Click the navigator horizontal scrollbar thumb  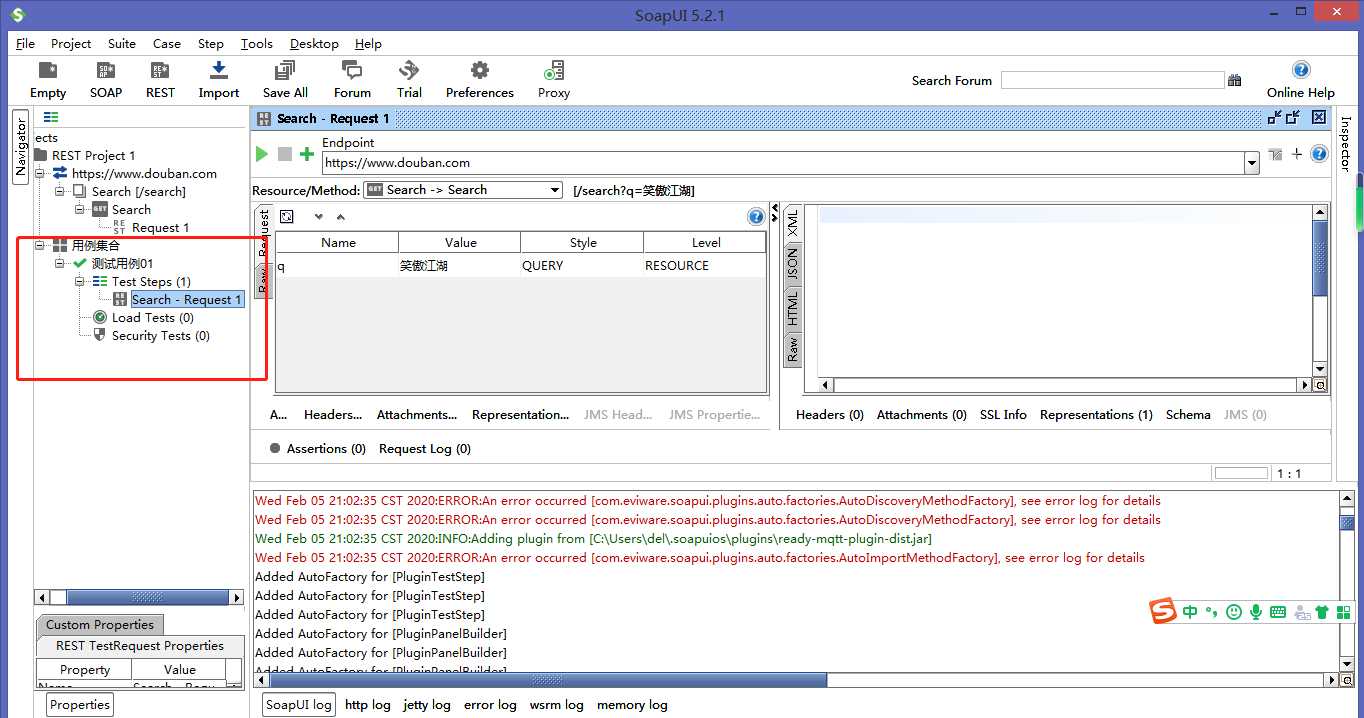(x=148, y=598)
